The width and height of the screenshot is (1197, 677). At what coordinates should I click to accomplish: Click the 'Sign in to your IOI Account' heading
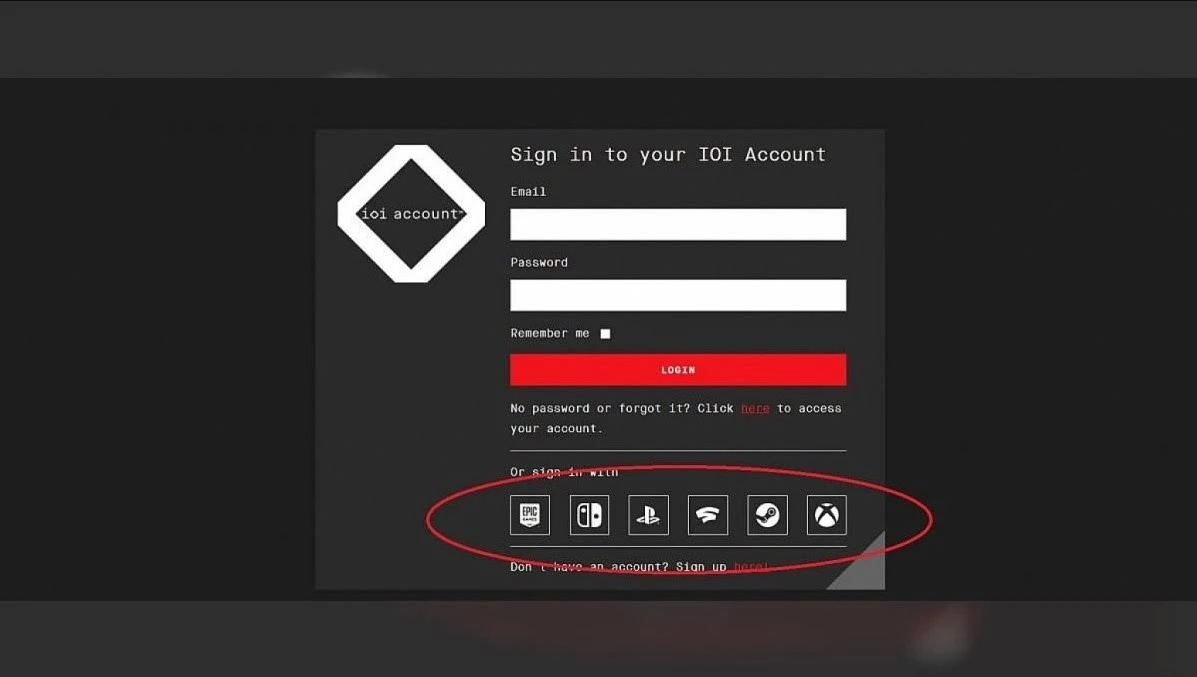pyautogui.click(x=668, y=155)
